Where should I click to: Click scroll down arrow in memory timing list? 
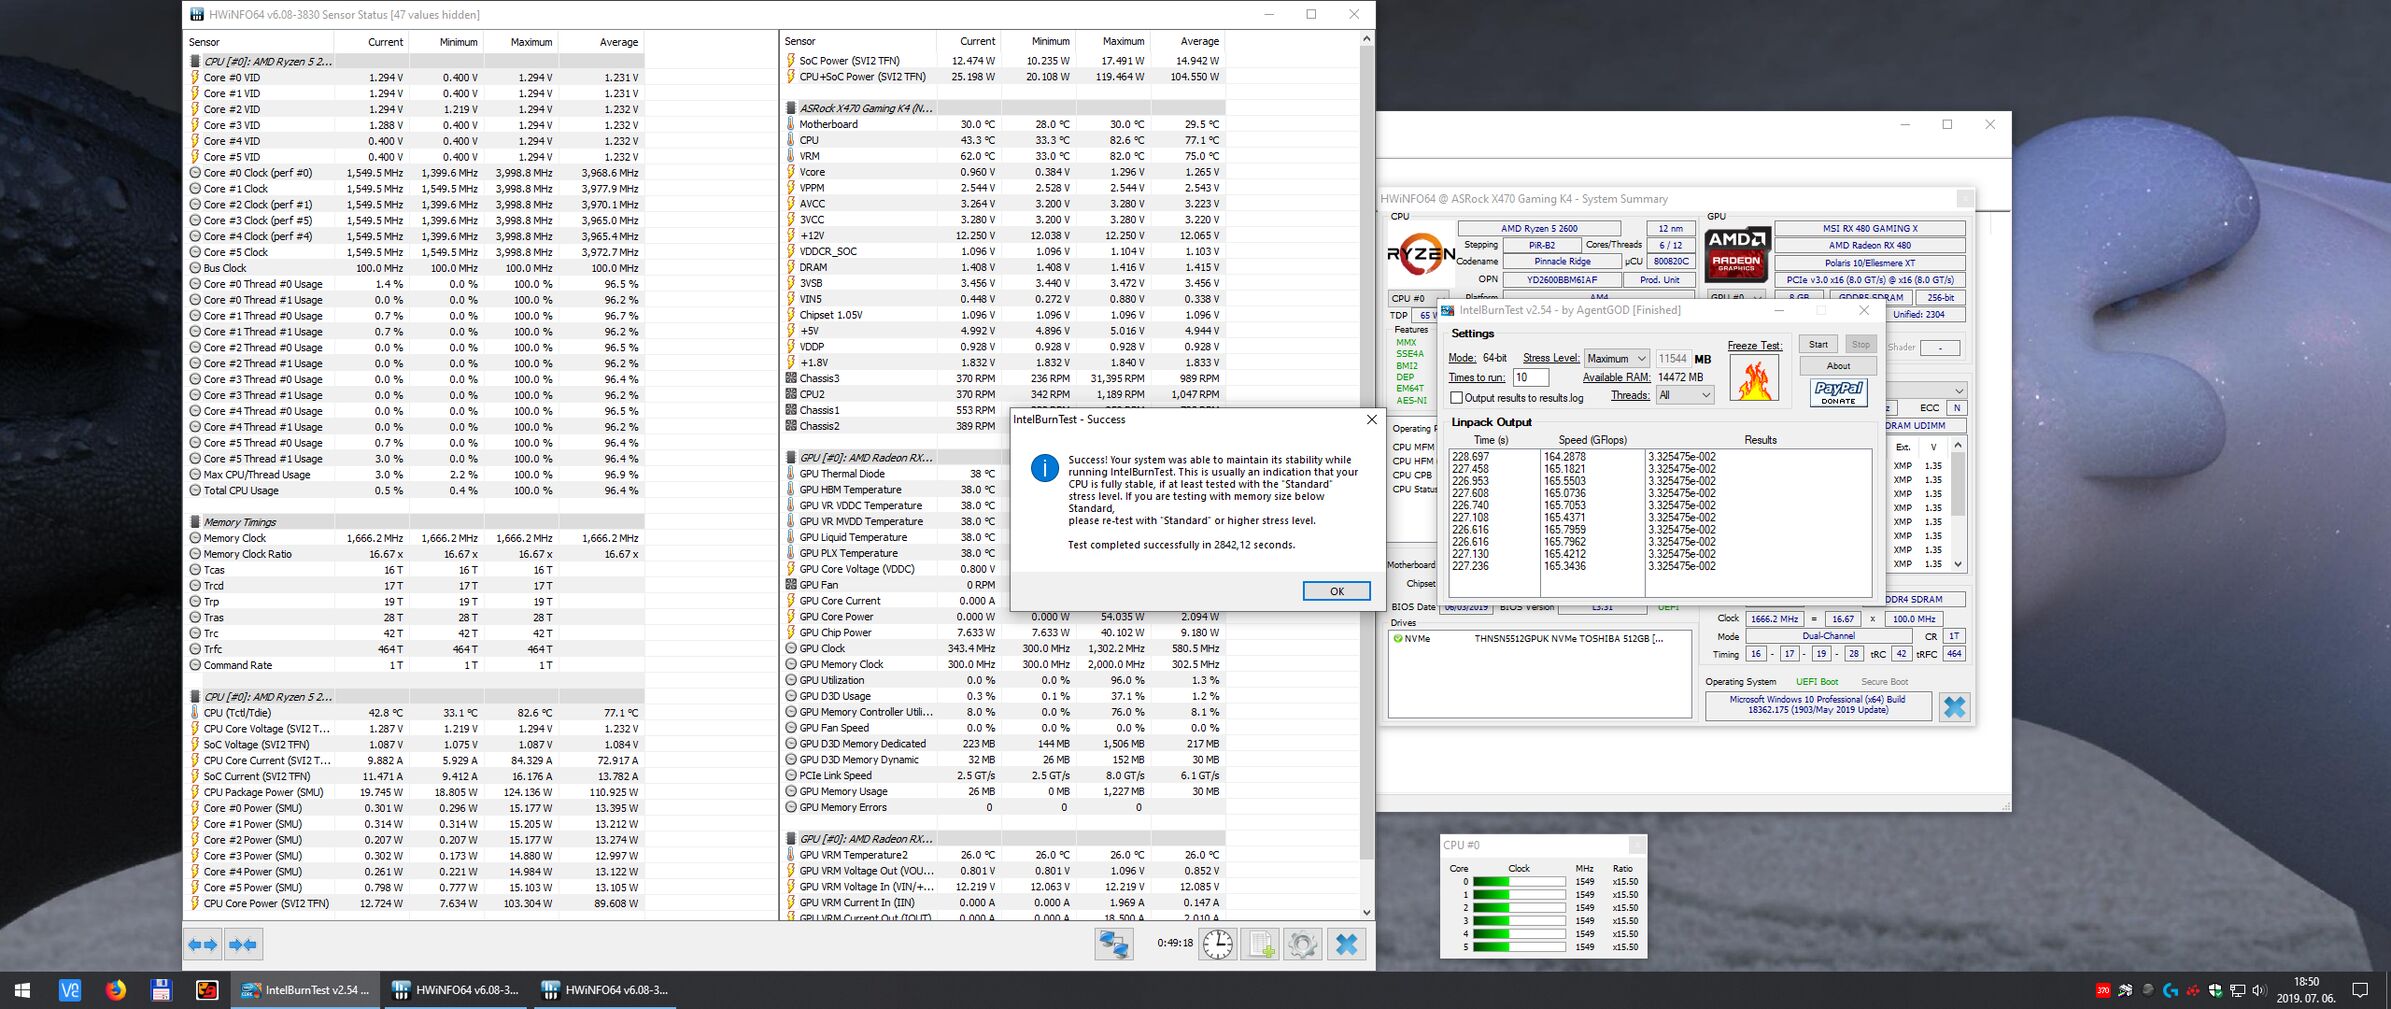(1958, 564)
